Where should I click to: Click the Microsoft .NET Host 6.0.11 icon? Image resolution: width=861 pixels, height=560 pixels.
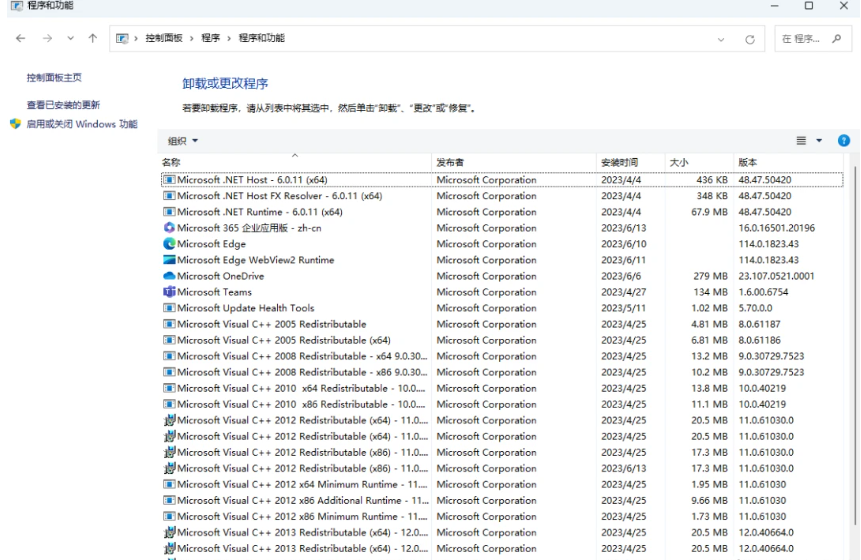coord(169,180)
